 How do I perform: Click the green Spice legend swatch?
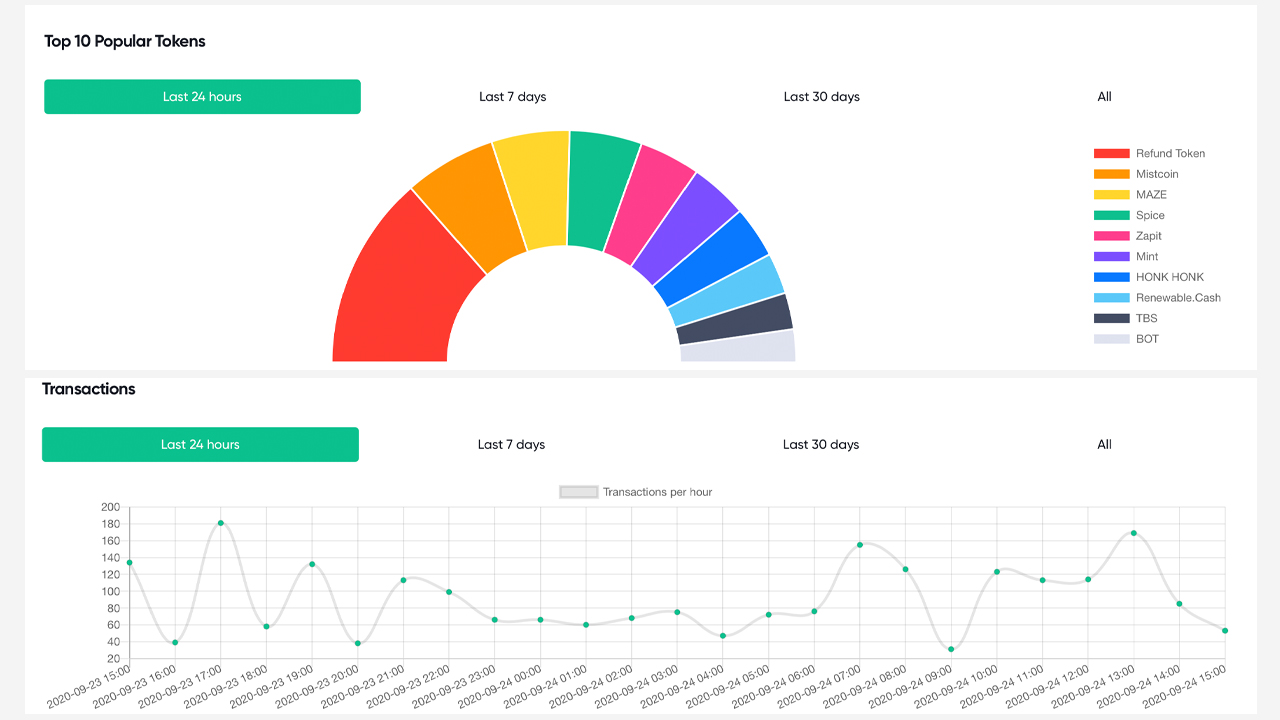pyautogui.click(x=1111, y=215)
